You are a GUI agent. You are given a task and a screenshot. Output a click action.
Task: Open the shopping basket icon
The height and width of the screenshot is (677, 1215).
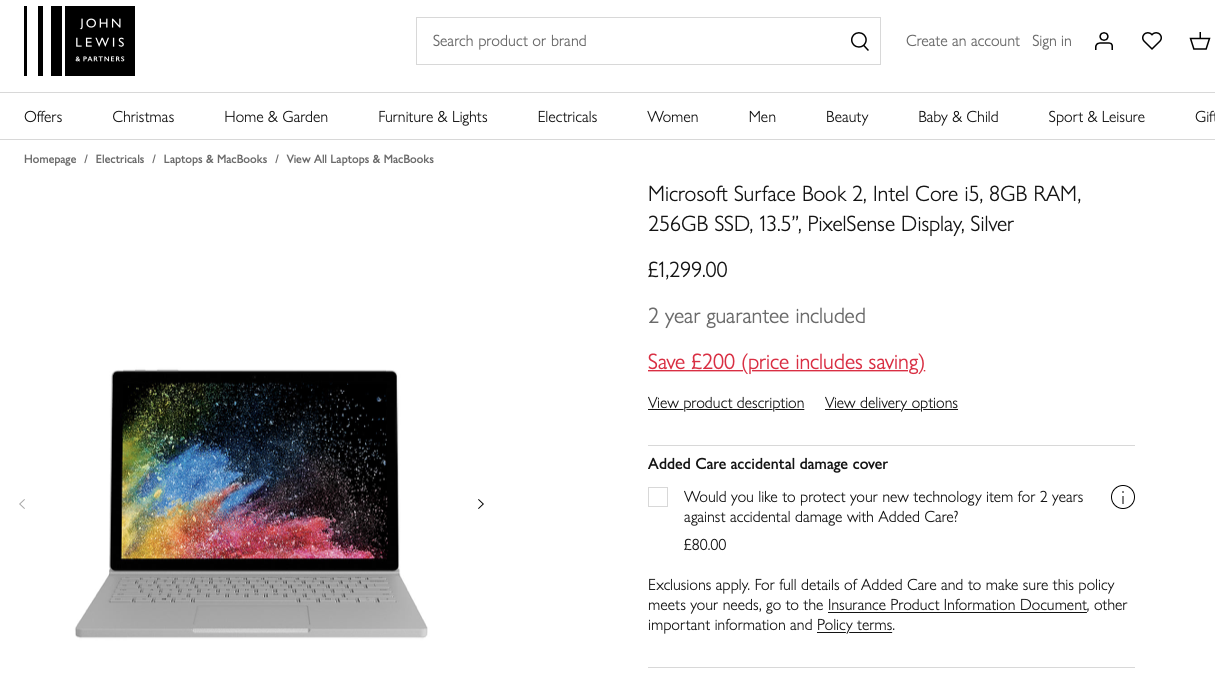1200,41
